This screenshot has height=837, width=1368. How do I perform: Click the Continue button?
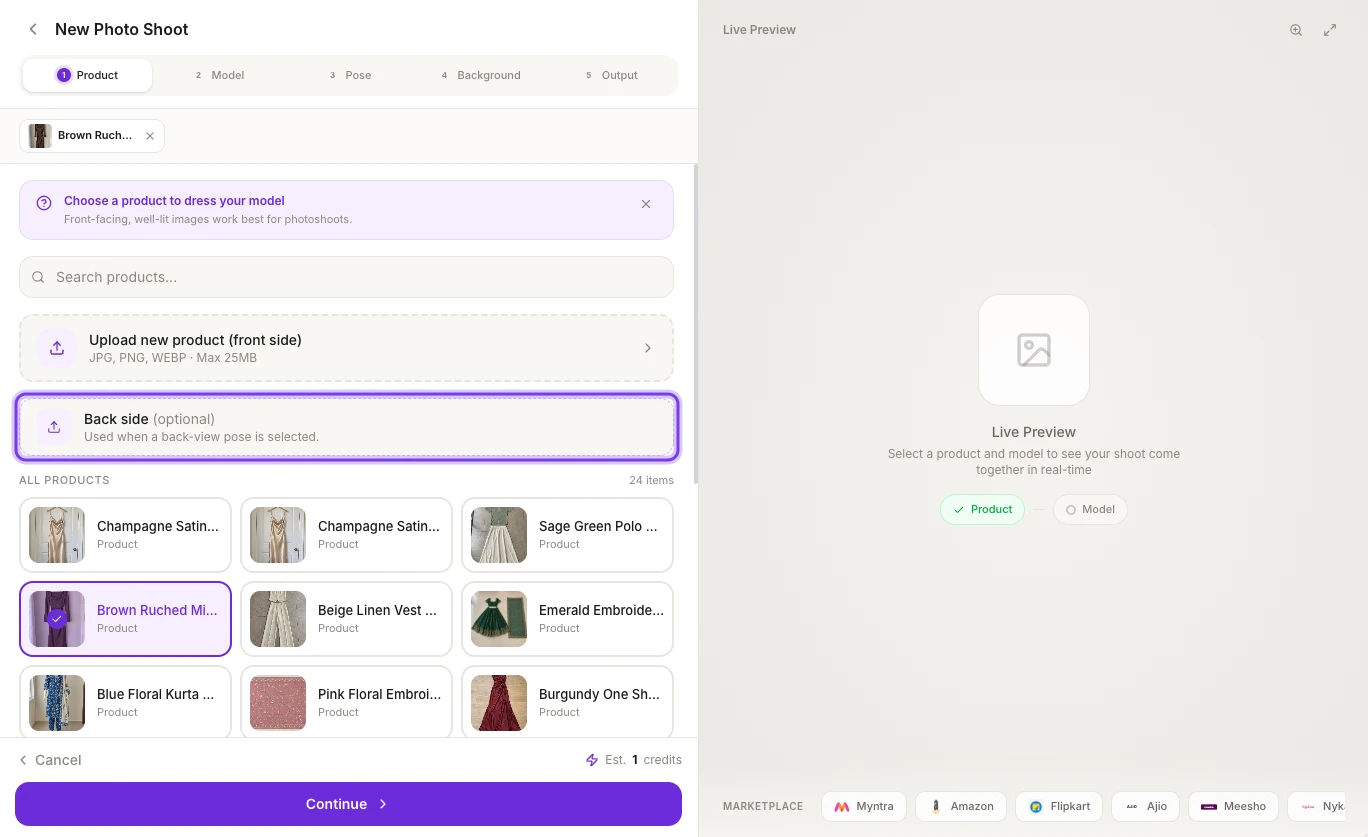pyautogui.click(x=348, y=804)
